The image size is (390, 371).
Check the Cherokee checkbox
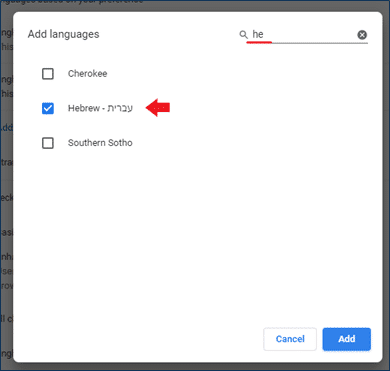click(48, 74)
